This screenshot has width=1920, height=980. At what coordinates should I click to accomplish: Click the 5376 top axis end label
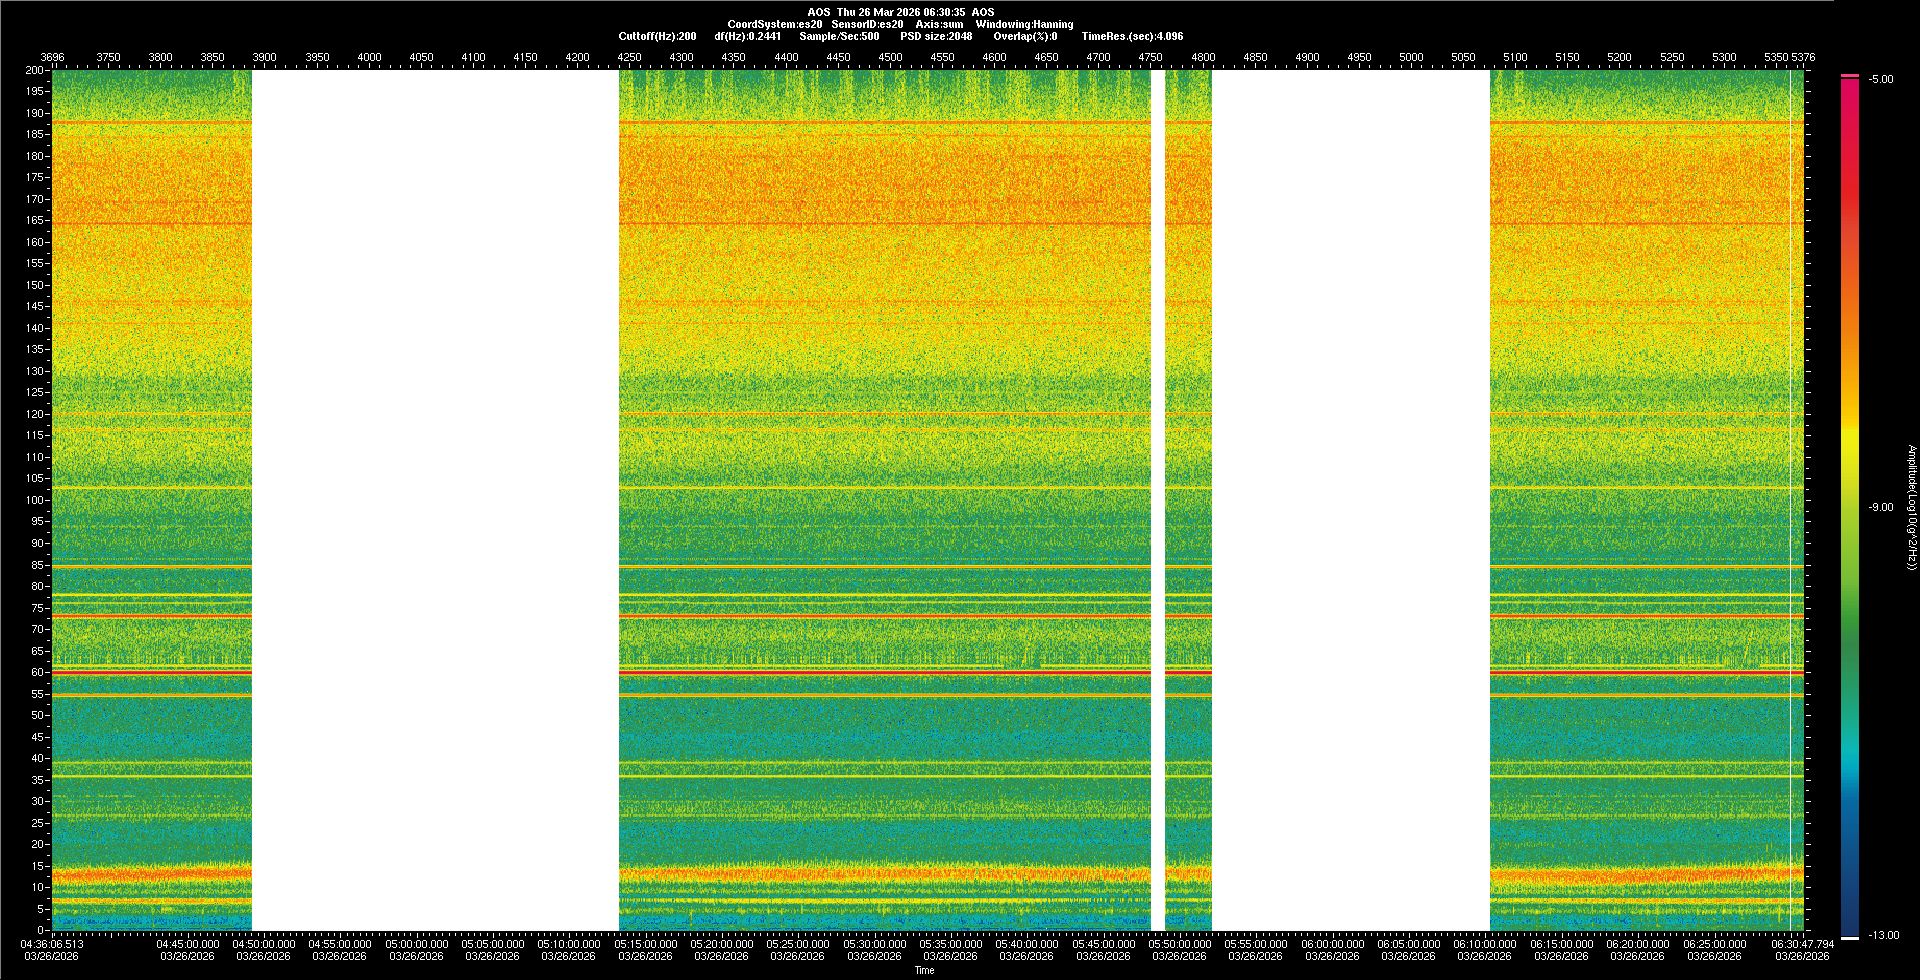[x=1803, y=57]
